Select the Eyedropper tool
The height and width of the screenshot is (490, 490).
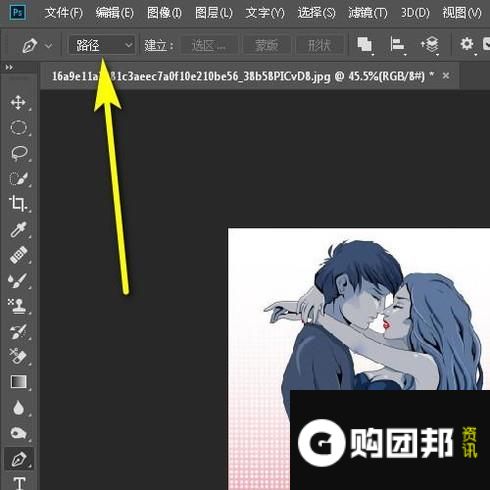18,229
